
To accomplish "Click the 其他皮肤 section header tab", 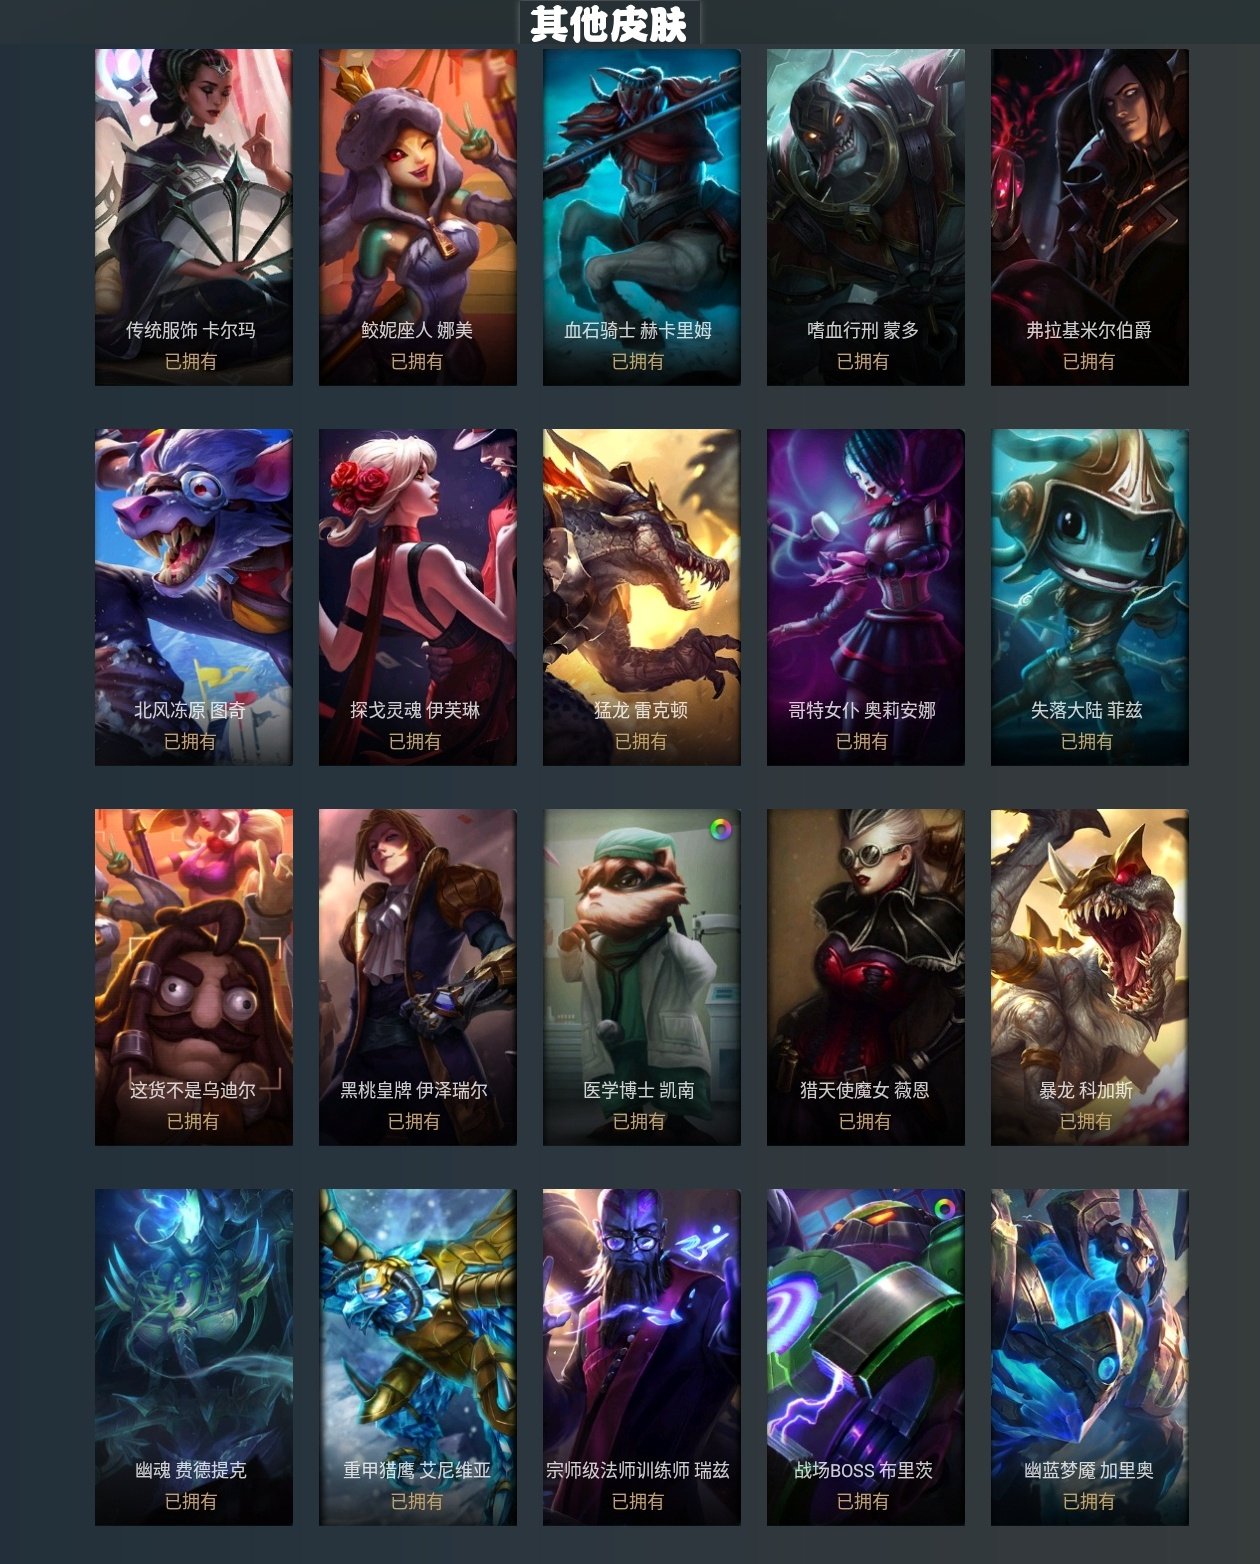I will click(x=609, y=22).
